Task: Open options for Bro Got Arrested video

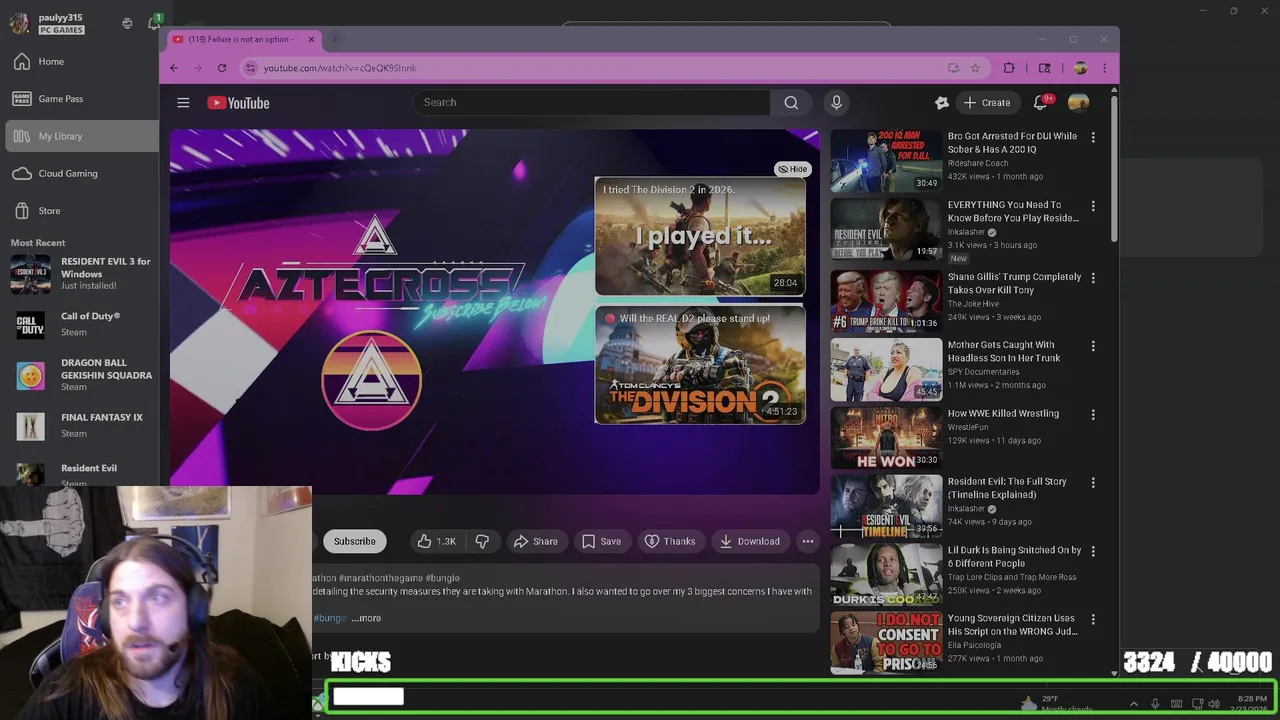Action: point(1093,137)
